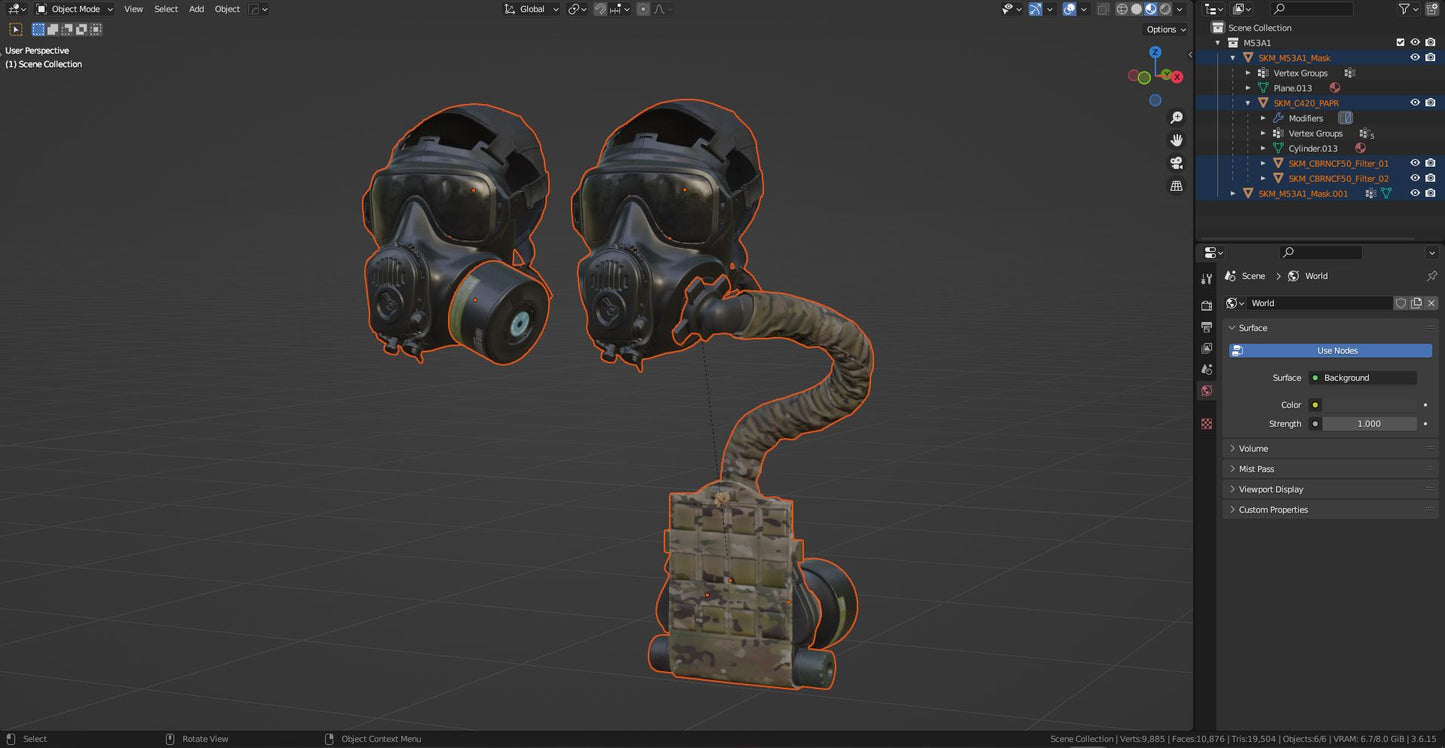This screenshot has height=748, width=1445.
Task: Click the hand pan view icon
Action: point(1177,140)
